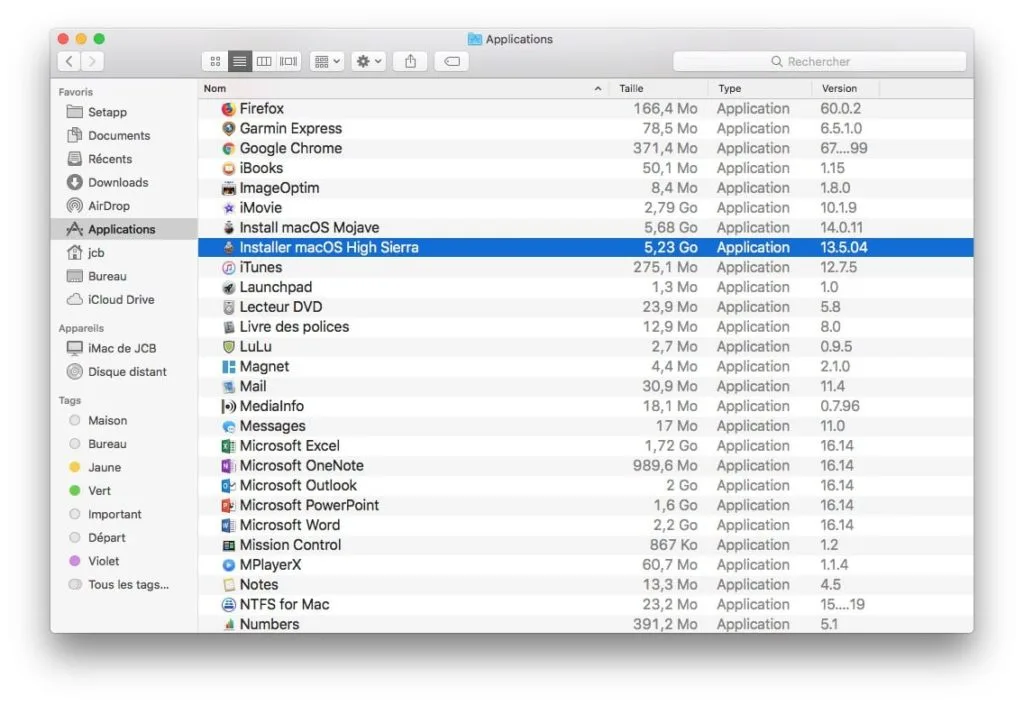Viewport: 1024px width, 705px height.
Task: Click the Messages app icon
Action: point(228,426)
